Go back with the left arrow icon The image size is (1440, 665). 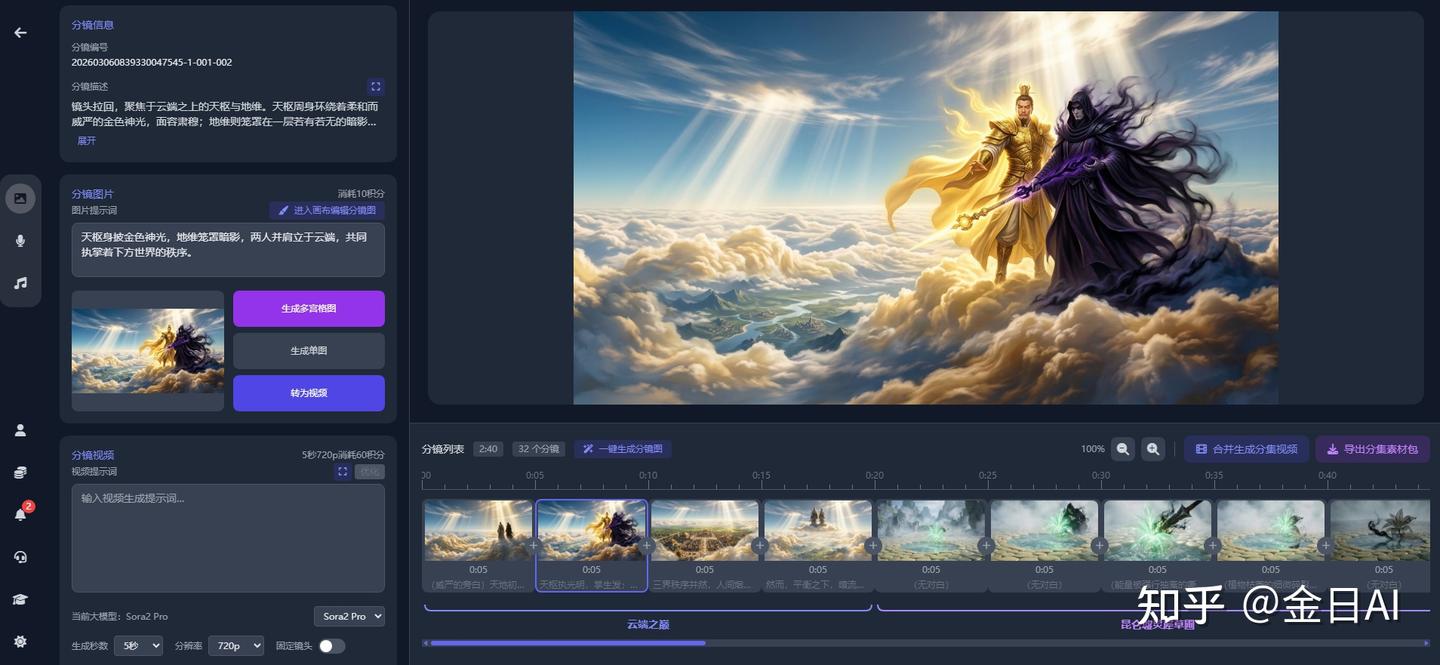click(20, 32)
